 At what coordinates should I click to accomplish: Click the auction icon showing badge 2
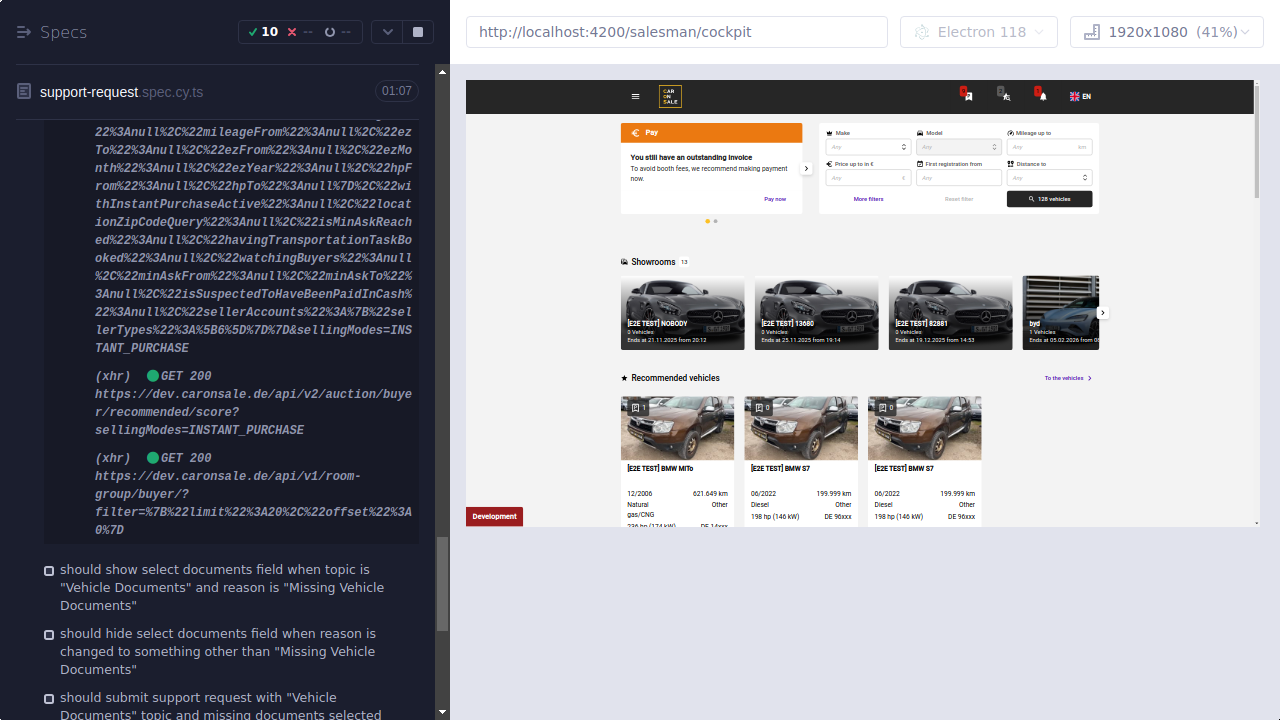click(x=1004, y=96)
